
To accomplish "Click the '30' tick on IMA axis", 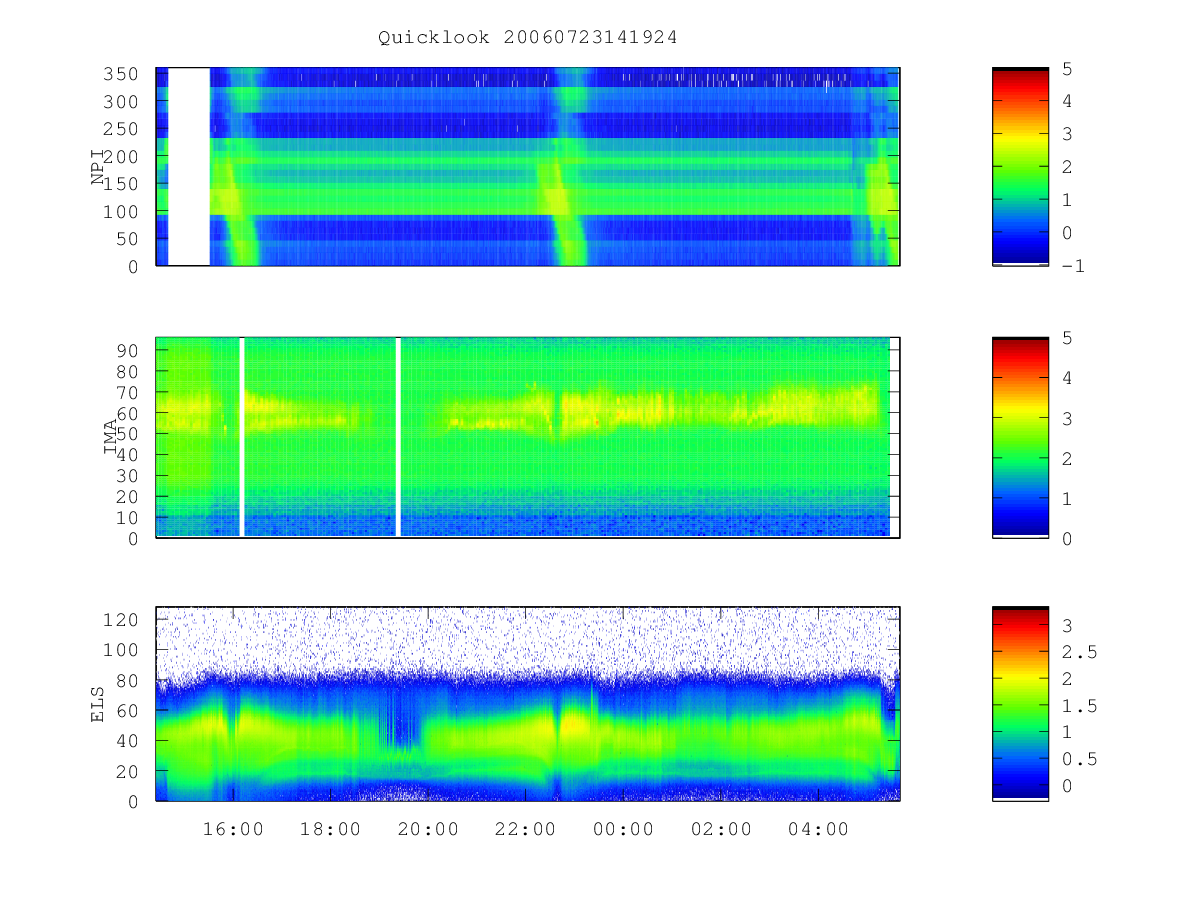I will pos(128,475).
